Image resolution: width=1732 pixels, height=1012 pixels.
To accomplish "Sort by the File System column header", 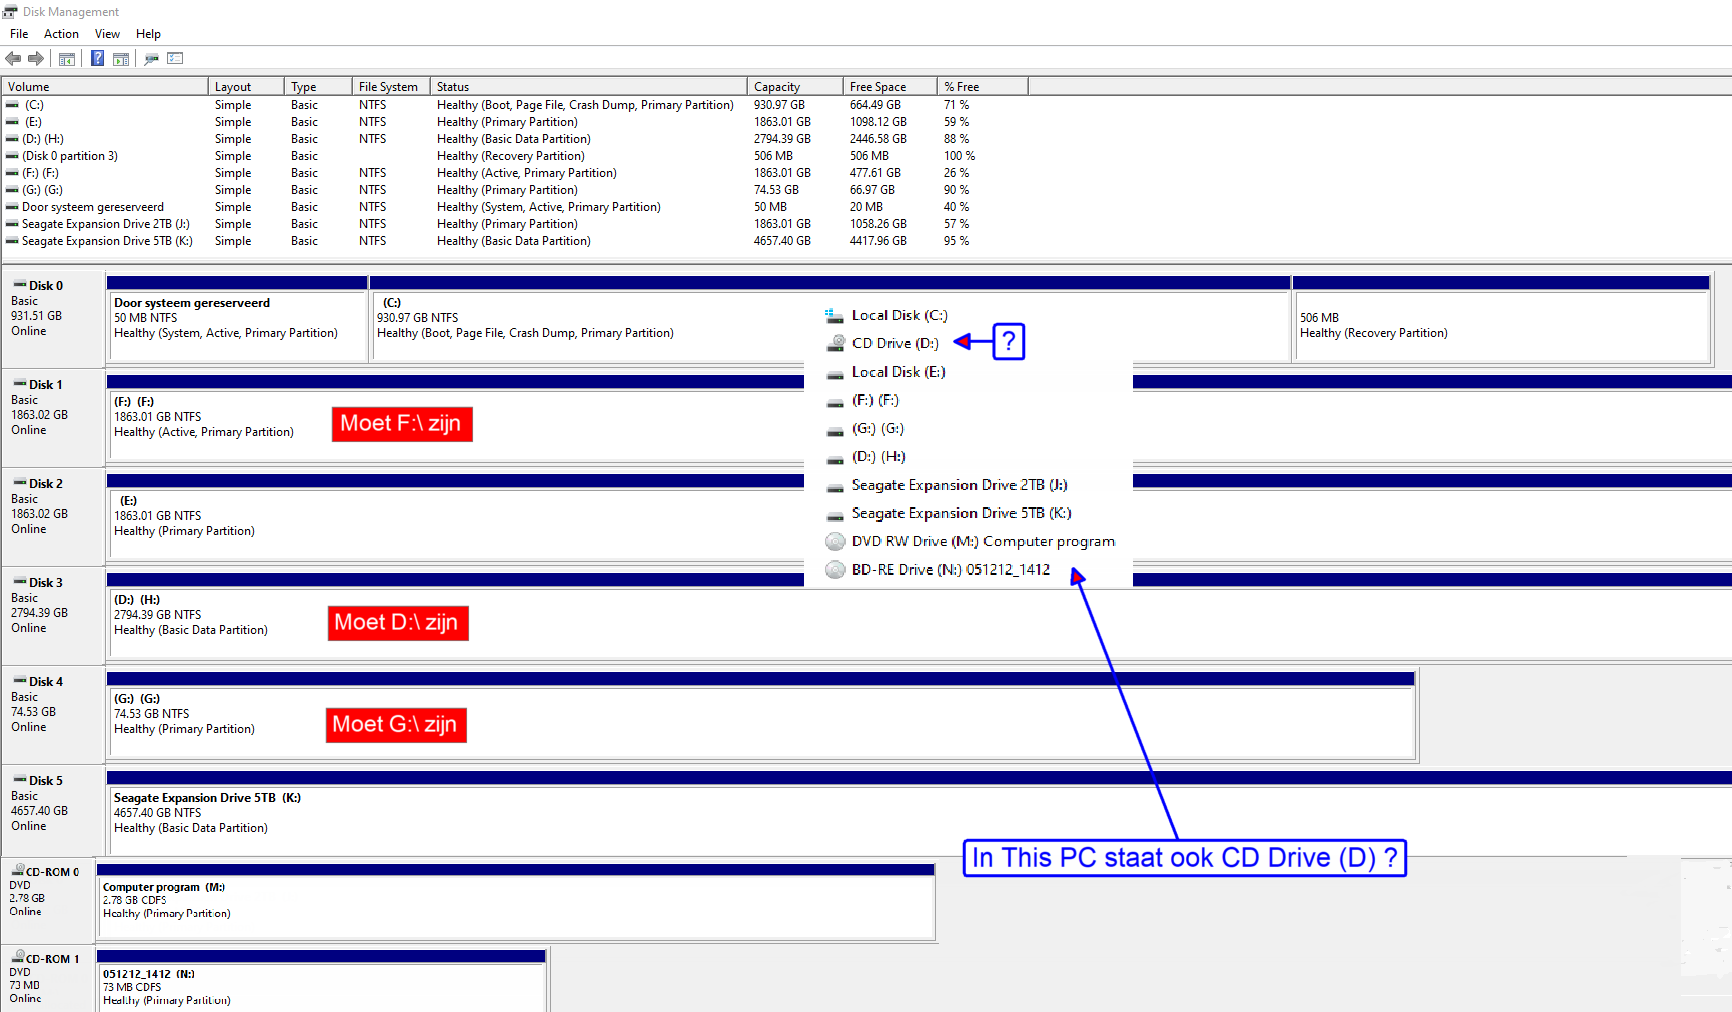I will [391, 87].
